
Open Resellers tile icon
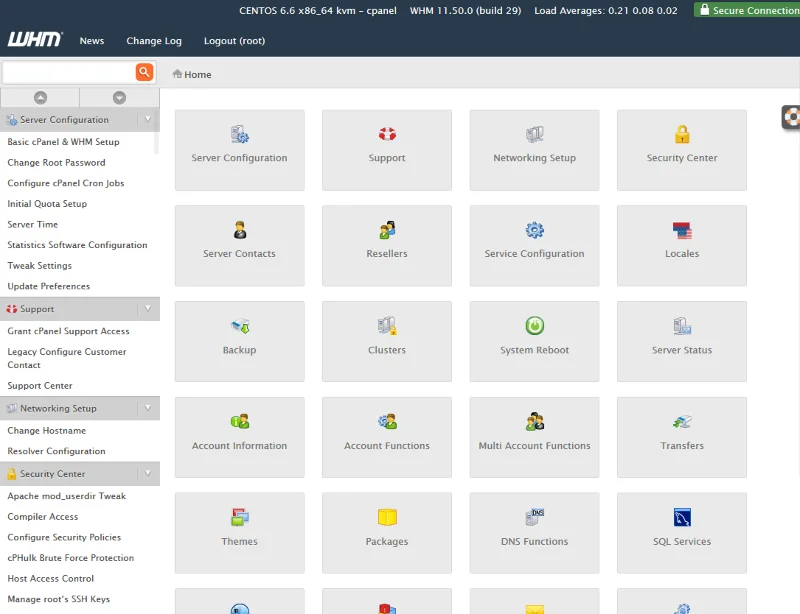click(387, 230)
